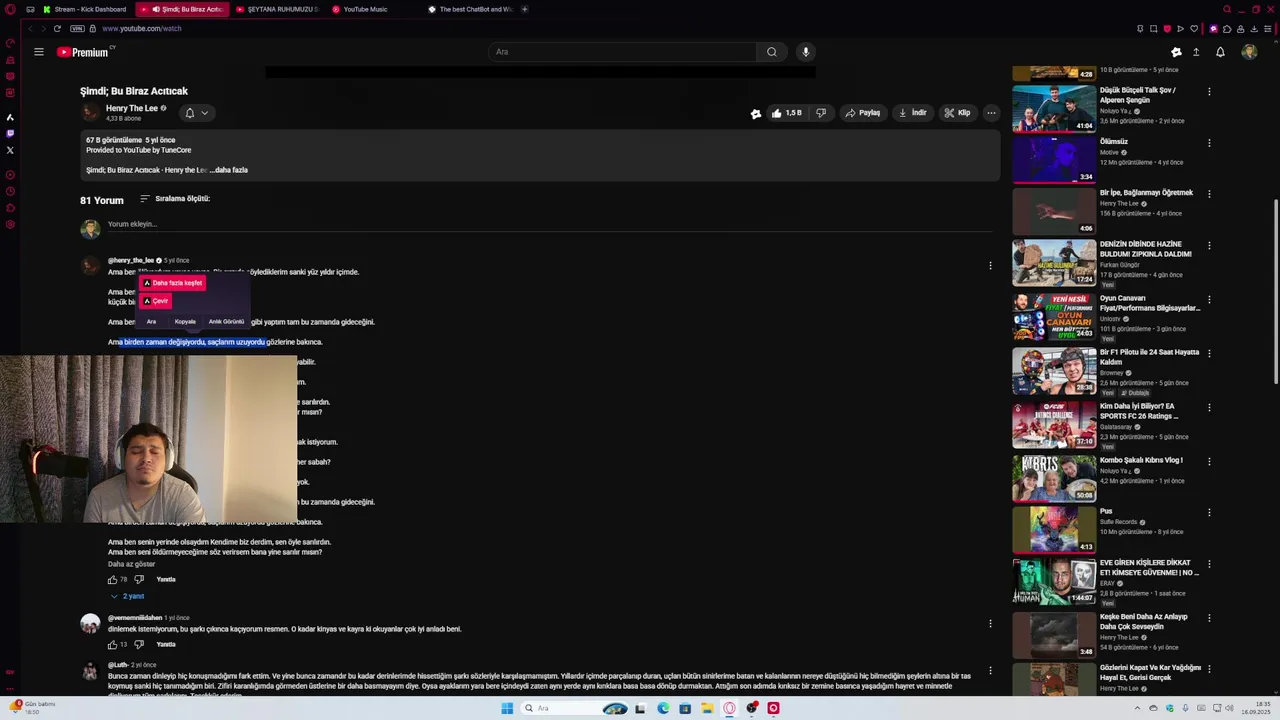Open Twitch icon in browser sidebar

pyautogui.click(x=10, y=133)
